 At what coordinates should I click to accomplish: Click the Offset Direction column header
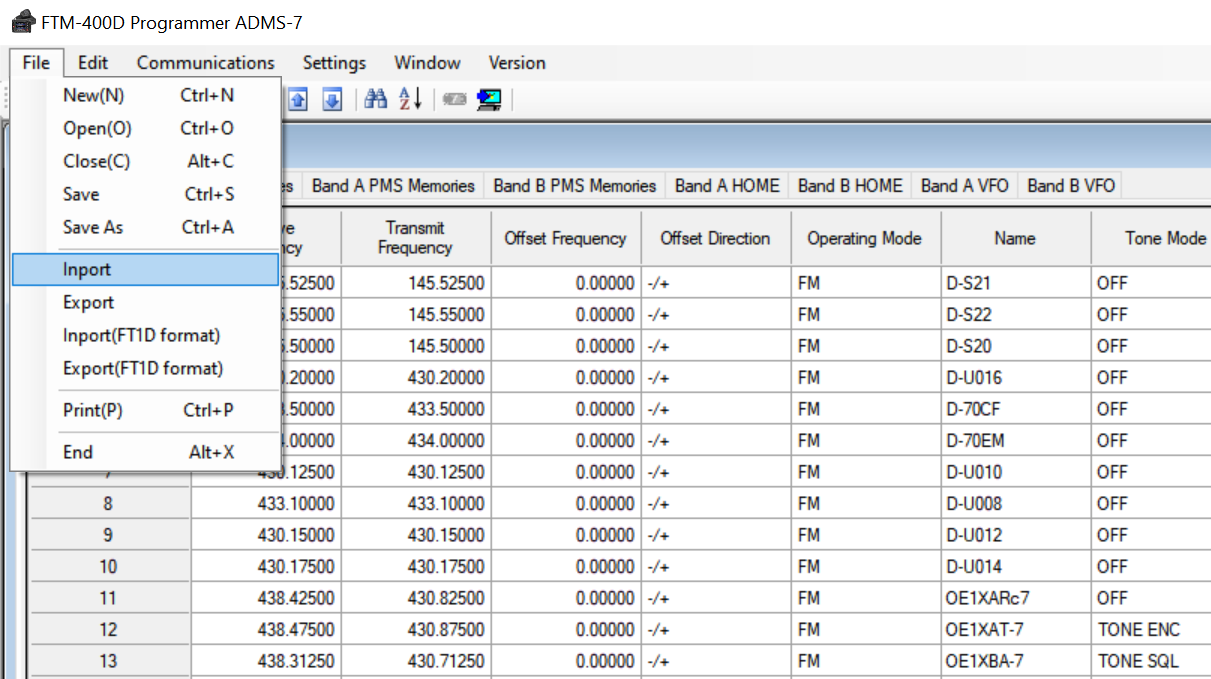(x=715, y=238)
